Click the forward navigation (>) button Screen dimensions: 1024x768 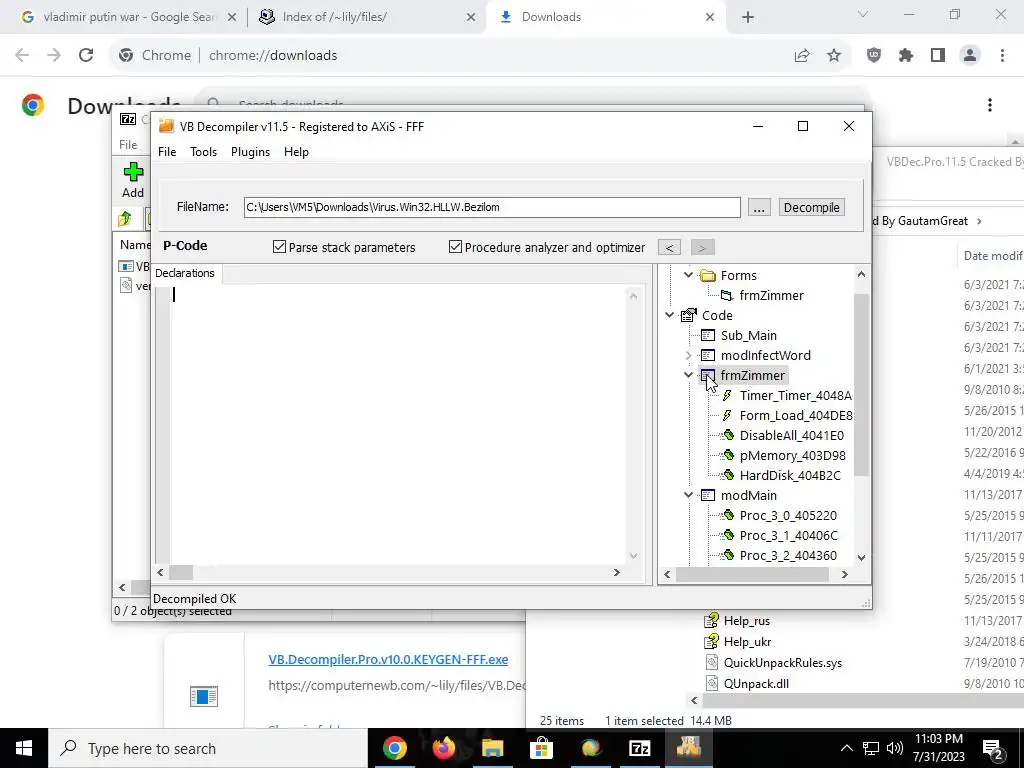tap(702, 248)
